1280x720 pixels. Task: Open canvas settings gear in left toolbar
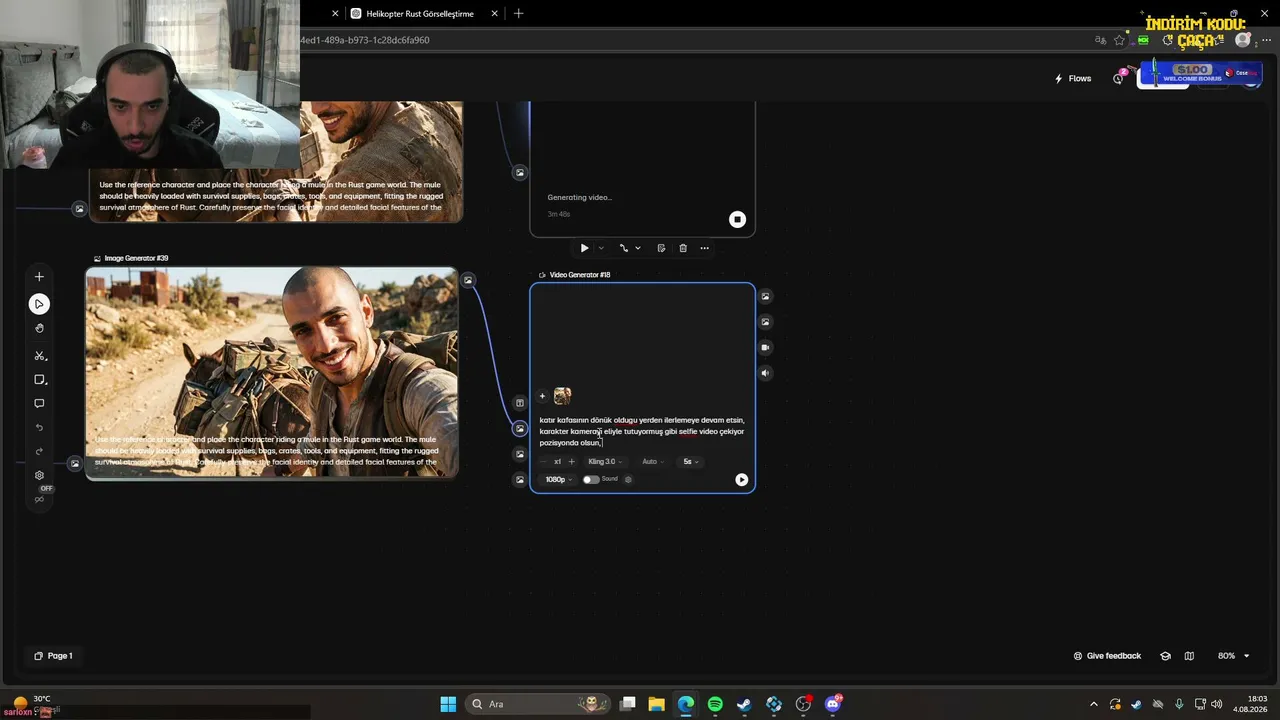pos(39,476)
